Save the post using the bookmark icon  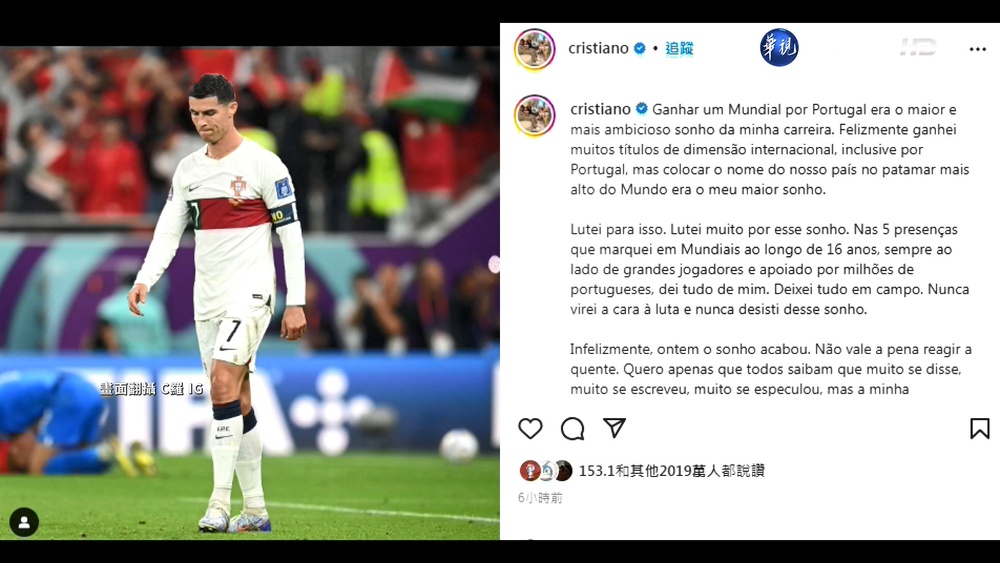coord(980,428)
